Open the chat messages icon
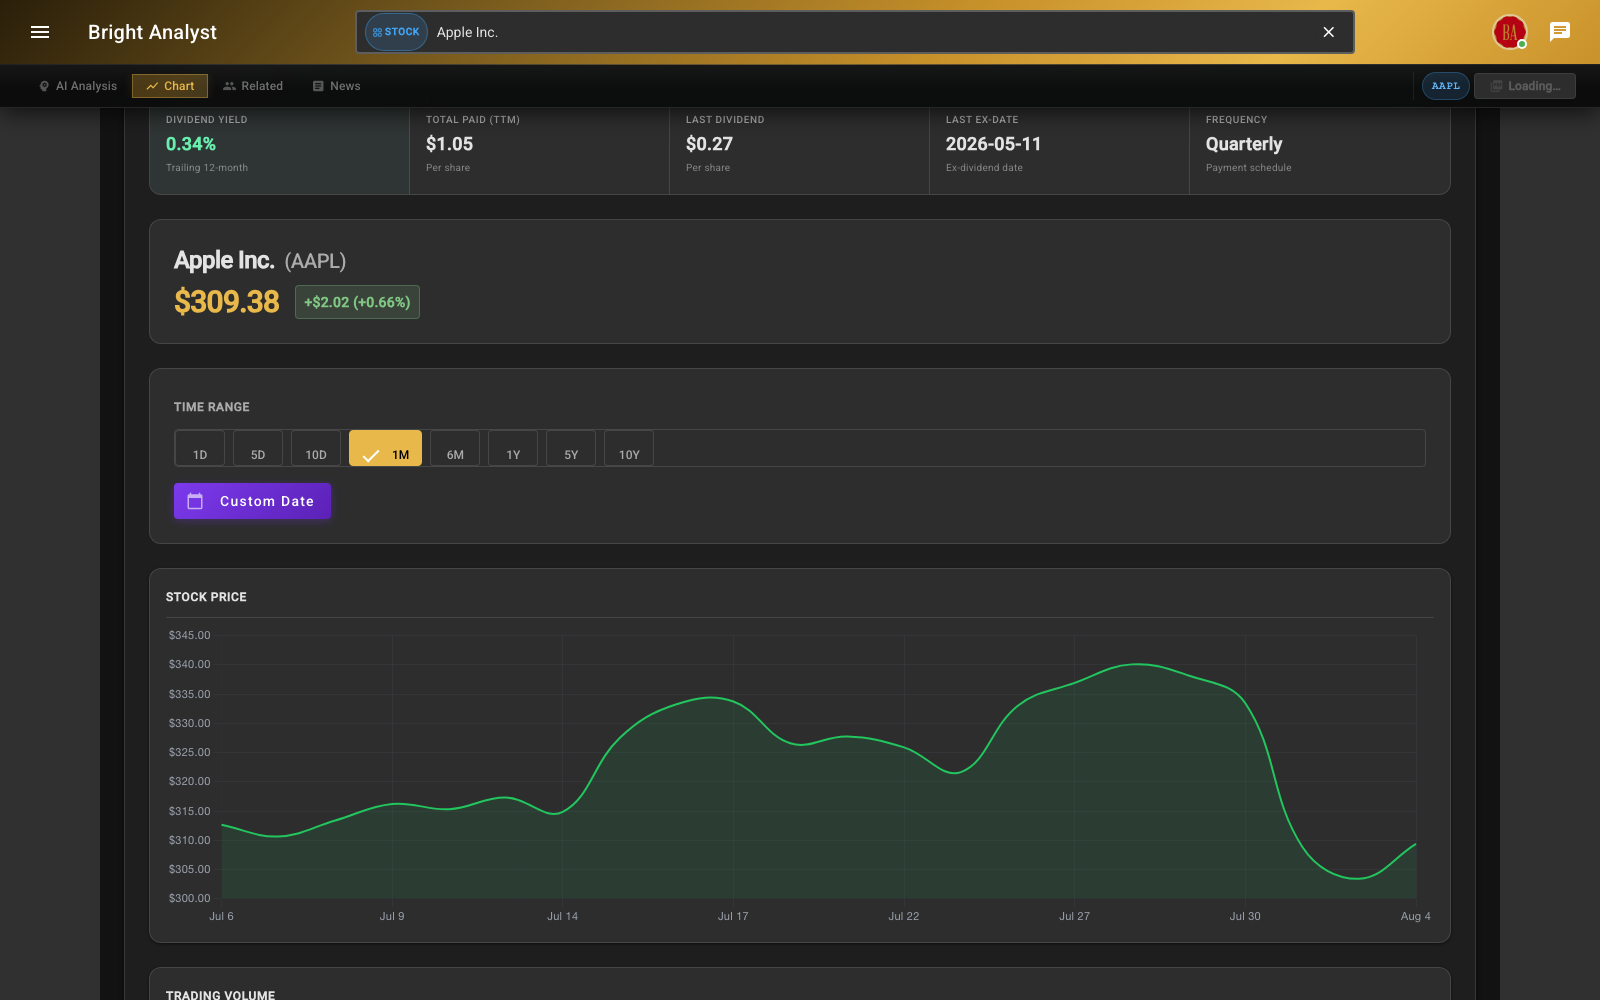This screenshot has height=1000, width=1600. (1560, 32)
